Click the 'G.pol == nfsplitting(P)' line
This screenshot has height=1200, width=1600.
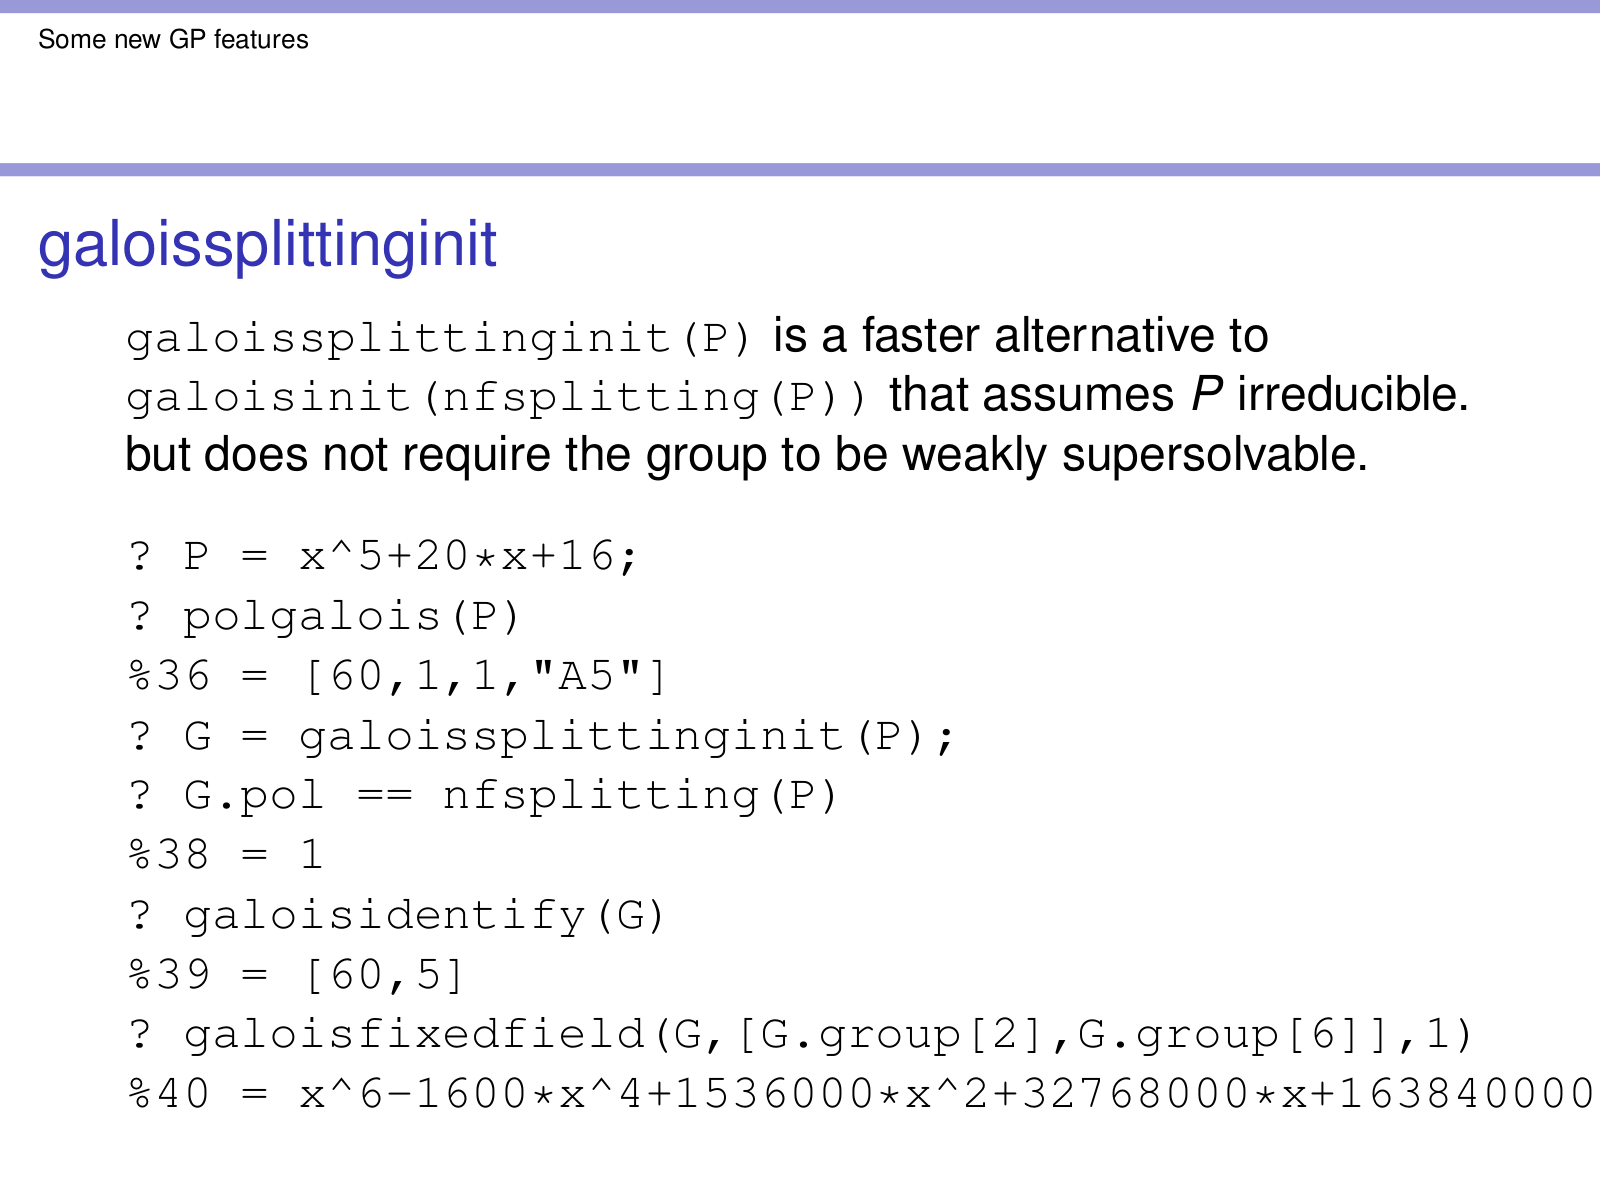pyautogui.click(x=510, y=796)
